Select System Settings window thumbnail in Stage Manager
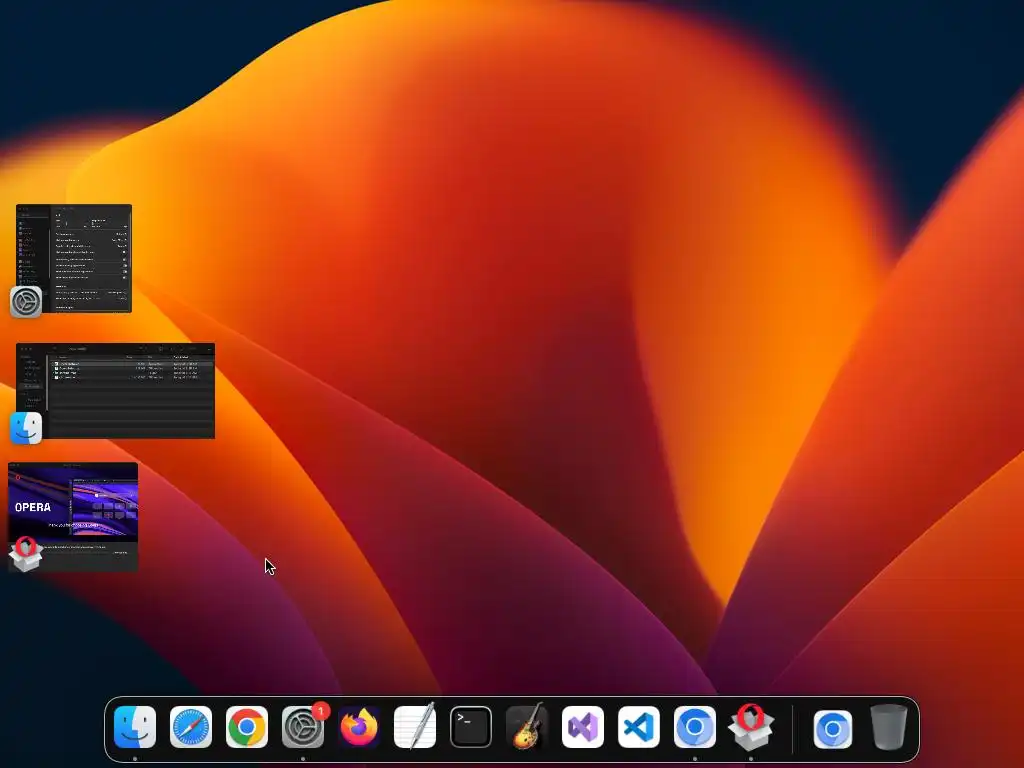This screenshot has width=1024, height=768. (x=74, y=259)
